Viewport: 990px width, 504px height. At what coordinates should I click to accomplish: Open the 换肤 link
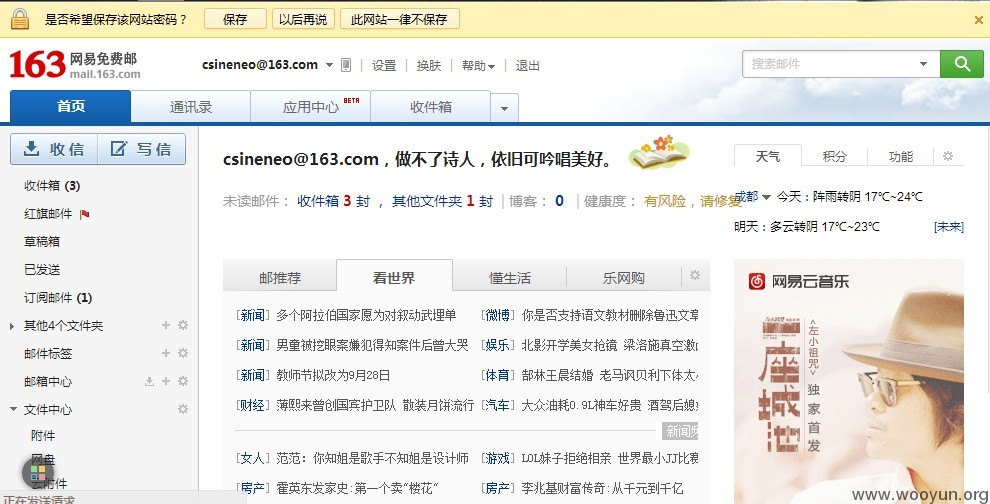pyautogui.click(x=429, y=66)
